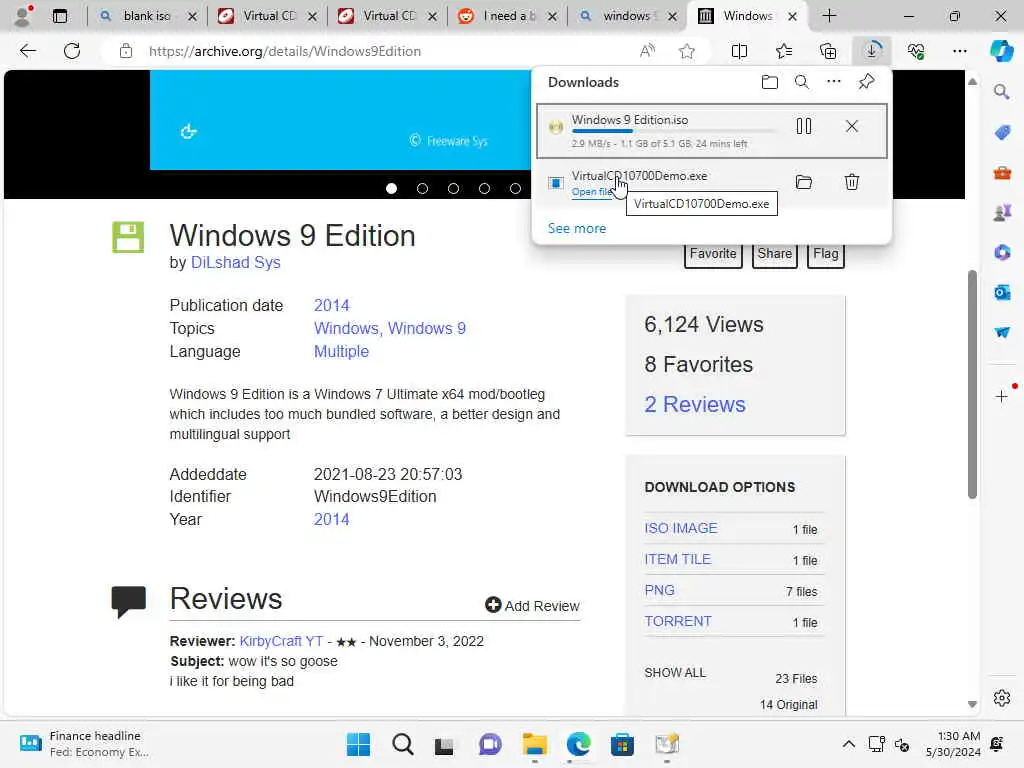Open the Tools briefcase sidebar icon
This screenshot has height=768, width=1024.
click(1002, 172)
